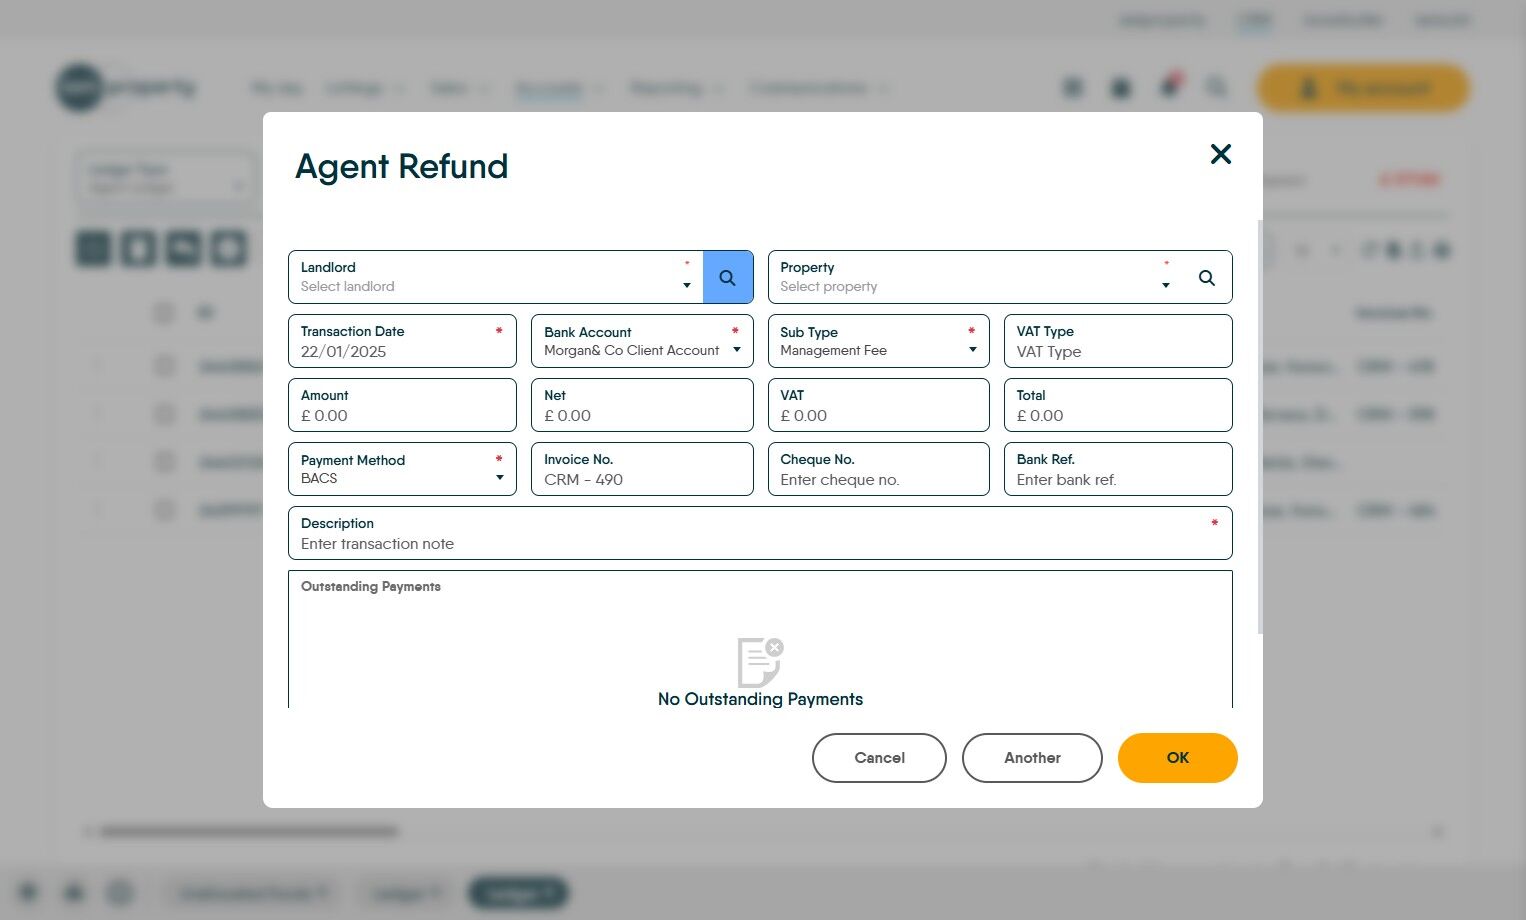The image size is (1526, 920).
Task: Click the "Agent Refund" dialog title
Action: pyautogui.click(x=402, y=166)
